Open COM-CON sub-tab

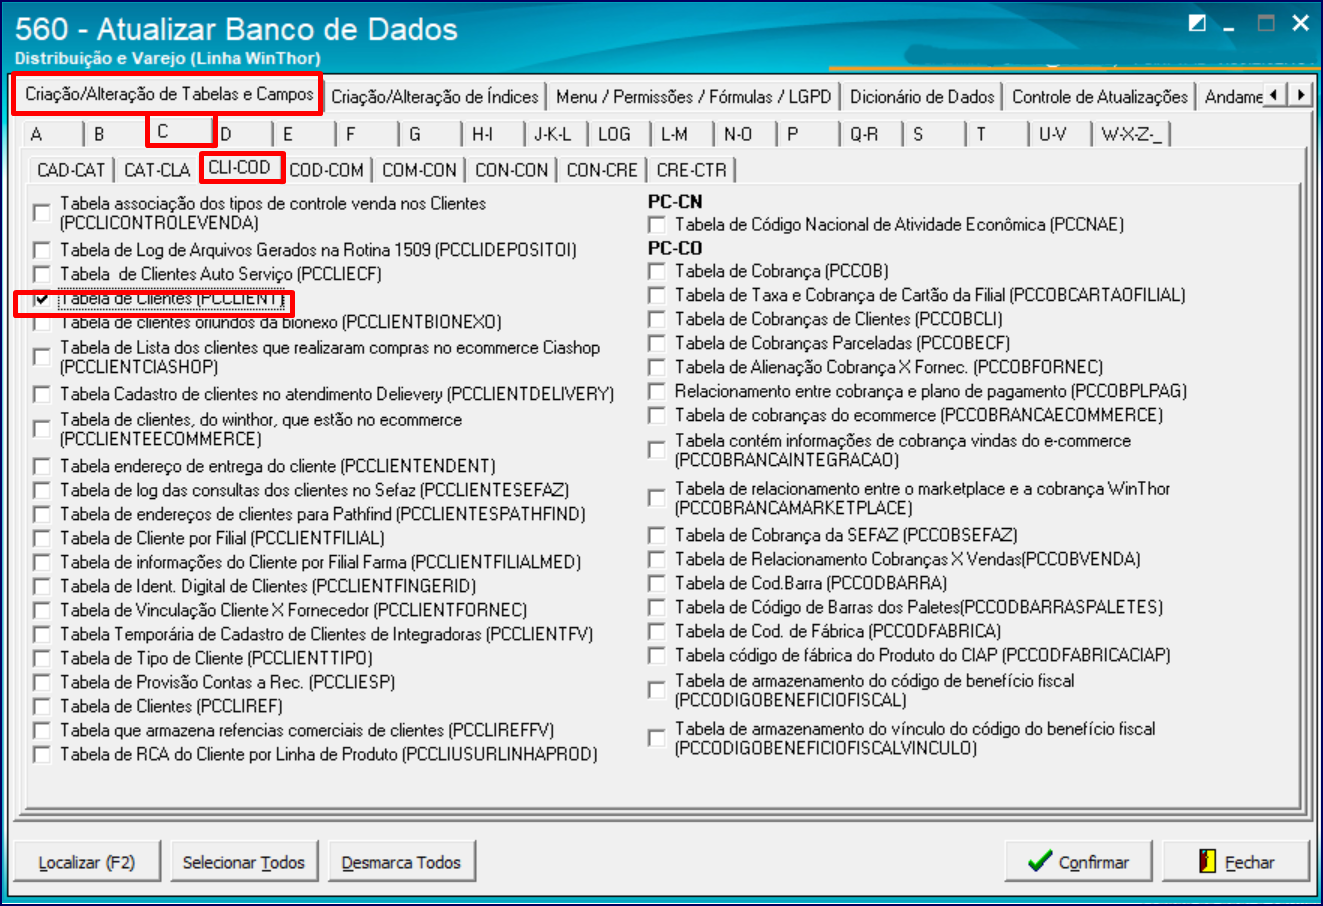coord(419,170)
